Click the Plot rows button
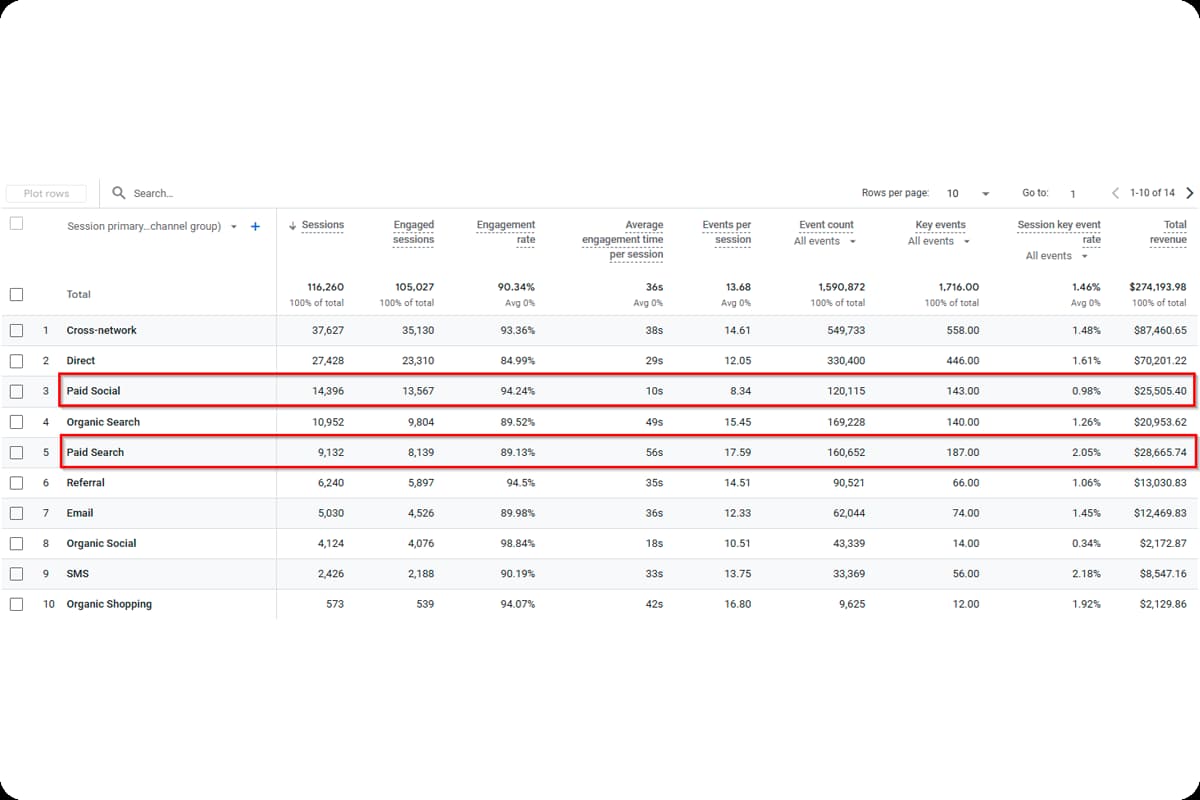 pos(47,193)
